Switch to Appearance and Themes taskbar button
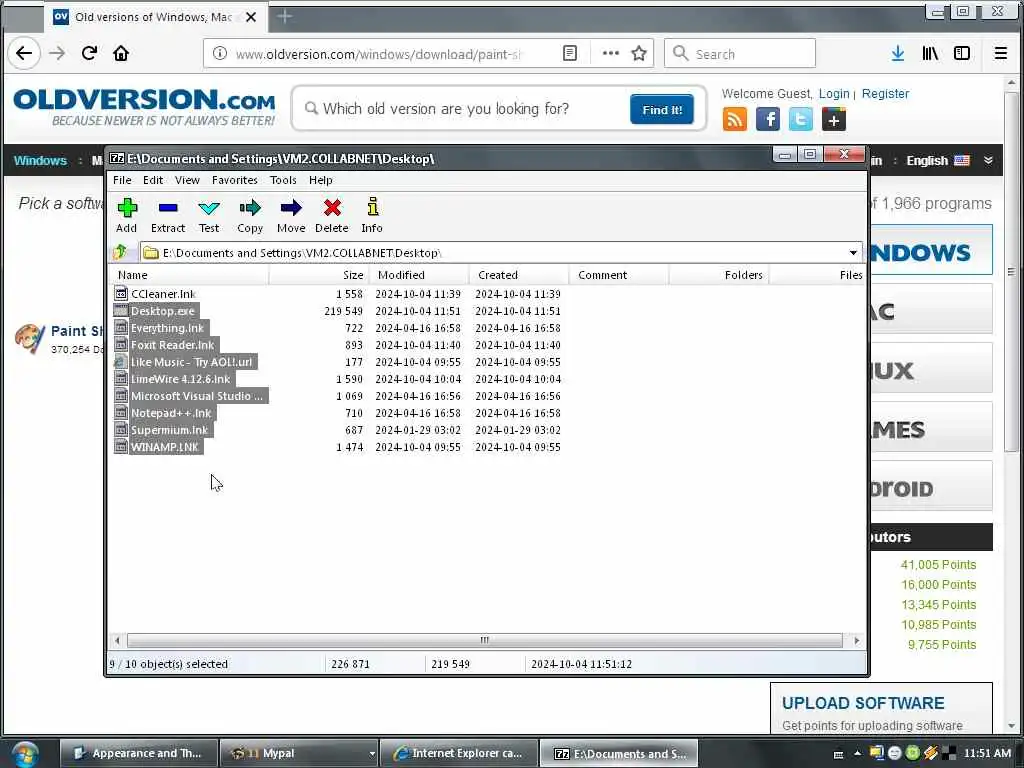Image resolution: width=1024 pixels, height=768 pixels. [x=138, y=753]
